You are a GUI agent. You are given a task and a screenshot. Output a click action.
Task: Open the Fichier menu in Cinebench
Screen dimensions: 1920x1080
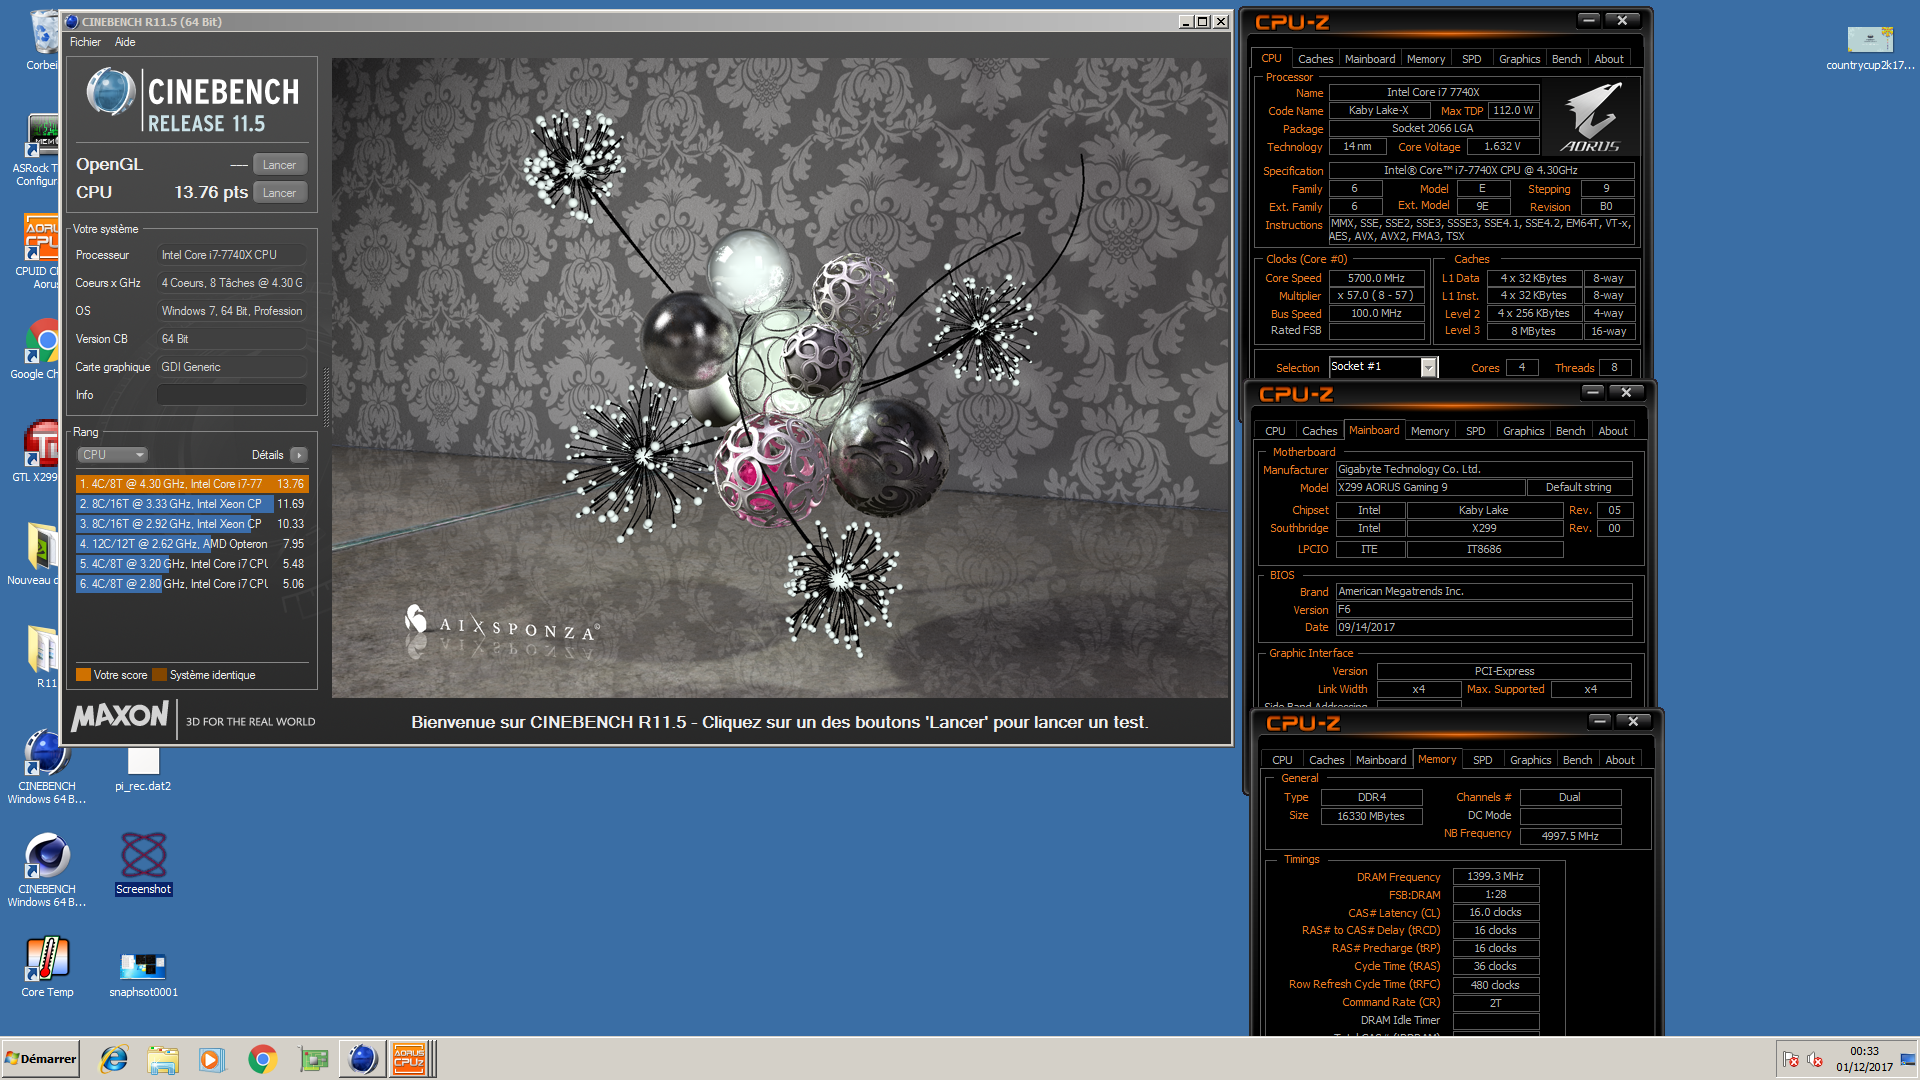pyautogui.click(x=85, y=42)
